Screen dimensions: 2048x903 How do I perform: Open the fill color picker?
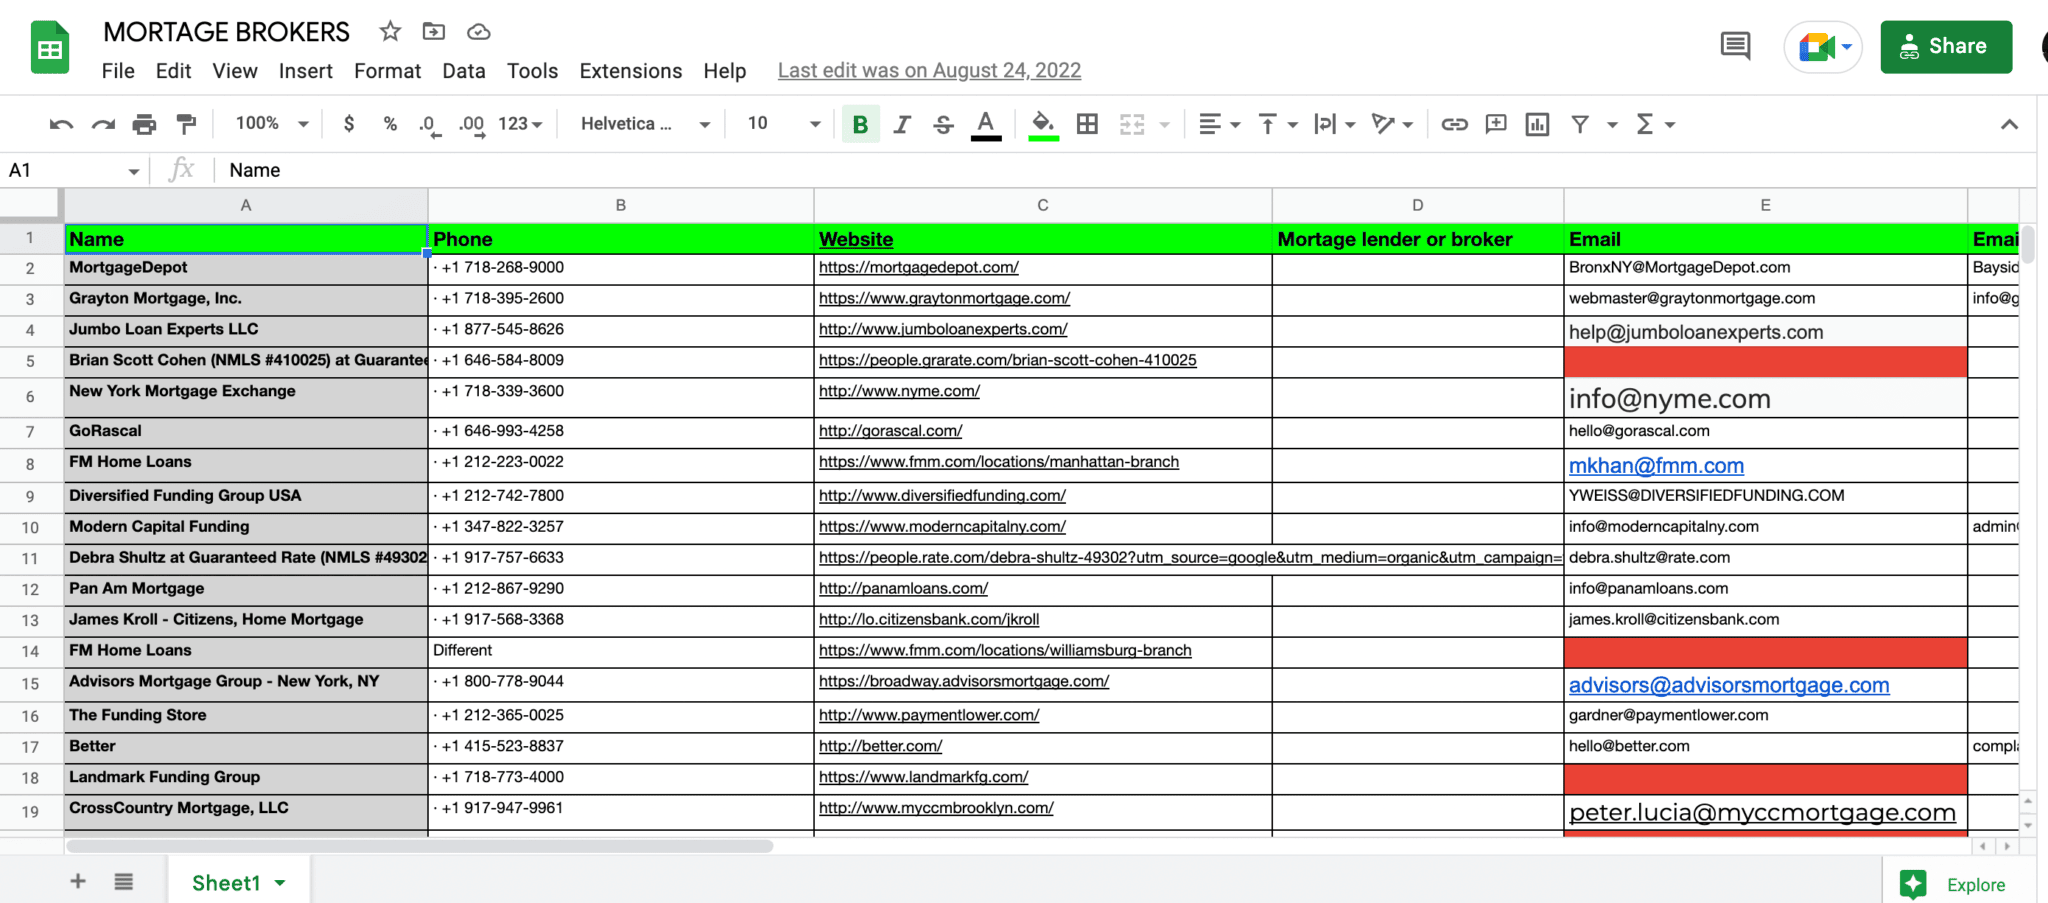(1043, 125)
